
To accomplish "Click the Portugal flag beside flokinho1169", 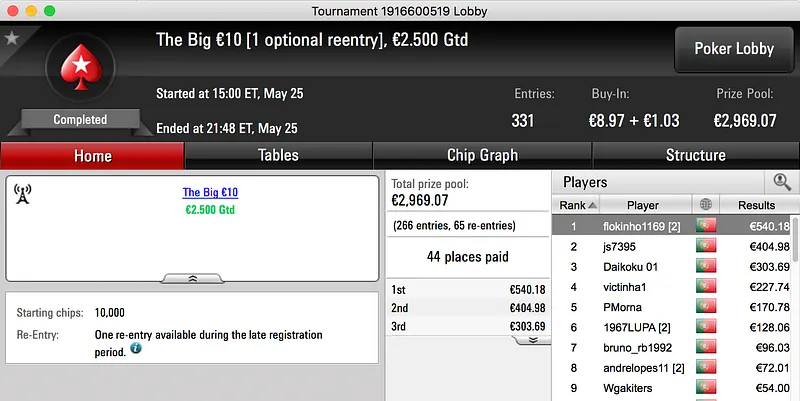I will (707, 226).
